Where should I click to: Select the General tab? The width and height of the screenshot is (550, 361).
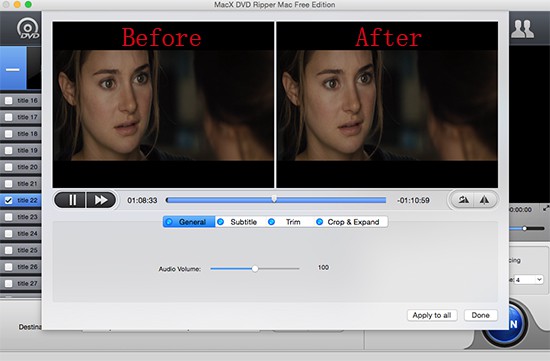tap(189, 222)
